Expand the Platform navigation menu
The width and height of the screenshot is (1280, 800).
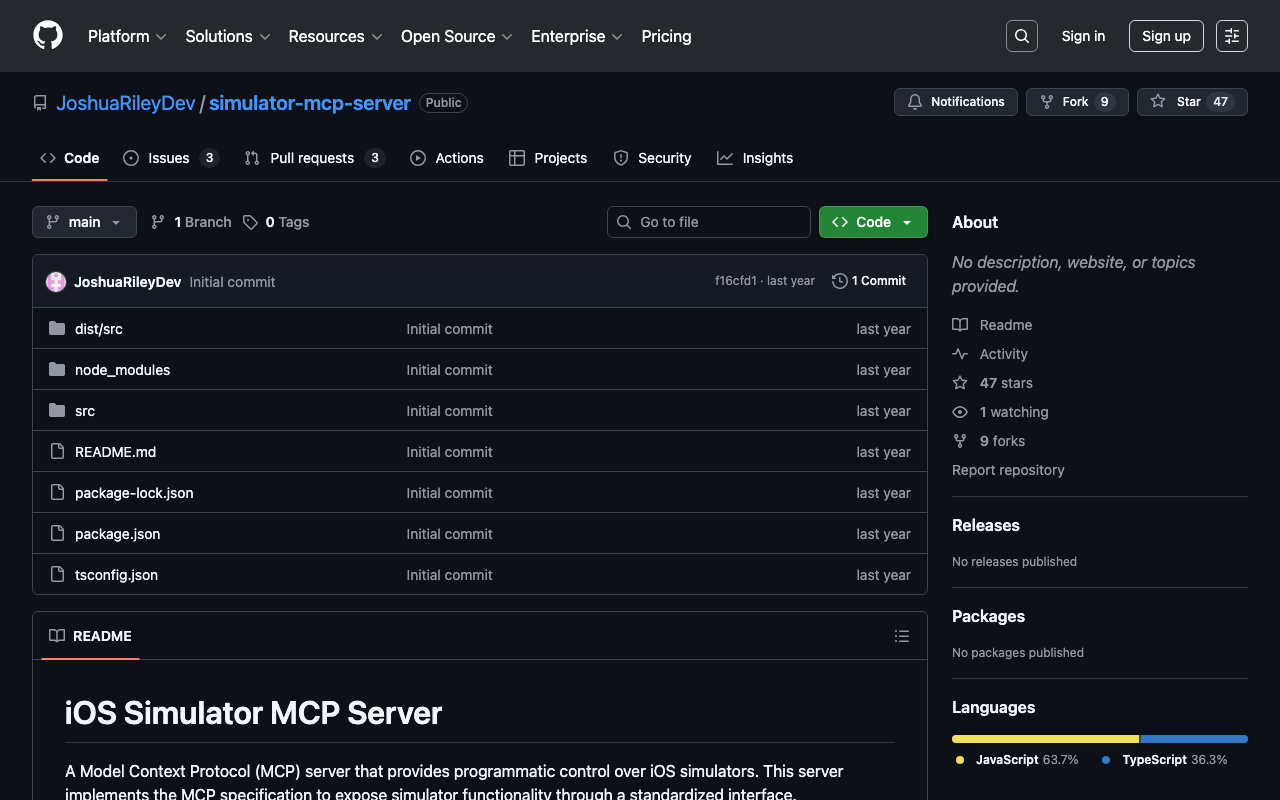point(126,36)
